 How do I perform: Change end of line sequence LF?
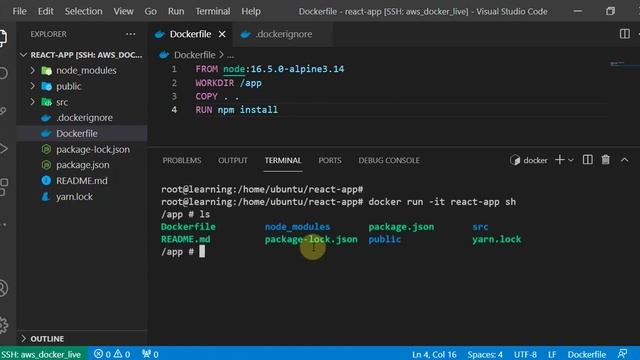[x=552, y=354]
